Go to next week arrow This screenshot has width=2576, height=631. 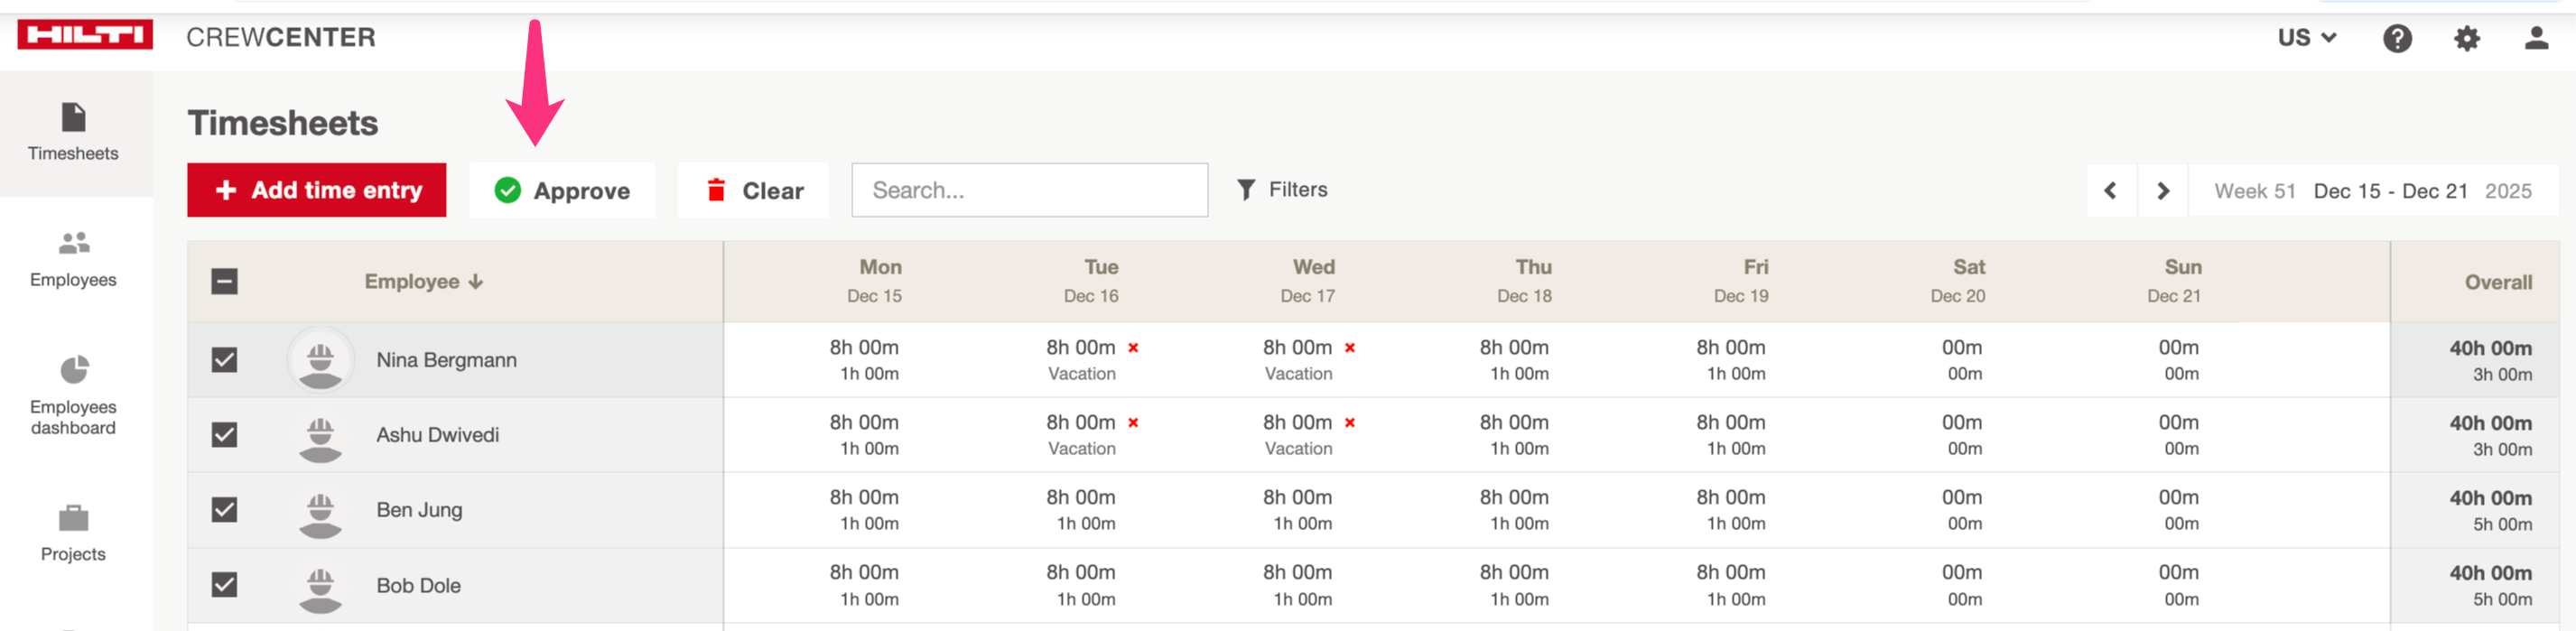tap(2162, 190)
